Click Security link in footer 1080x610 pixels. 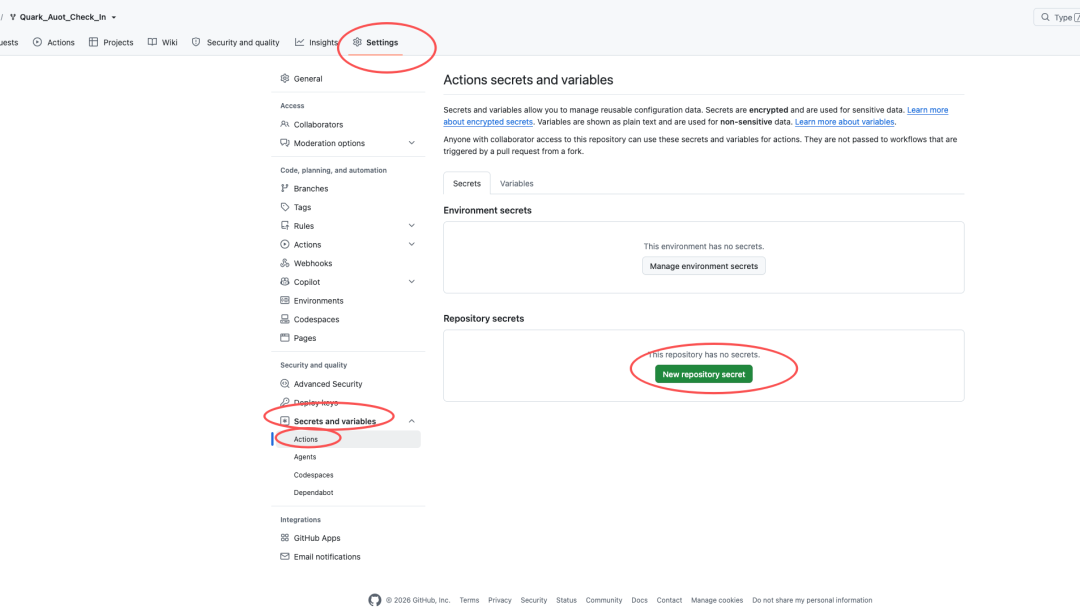[534, 600]
